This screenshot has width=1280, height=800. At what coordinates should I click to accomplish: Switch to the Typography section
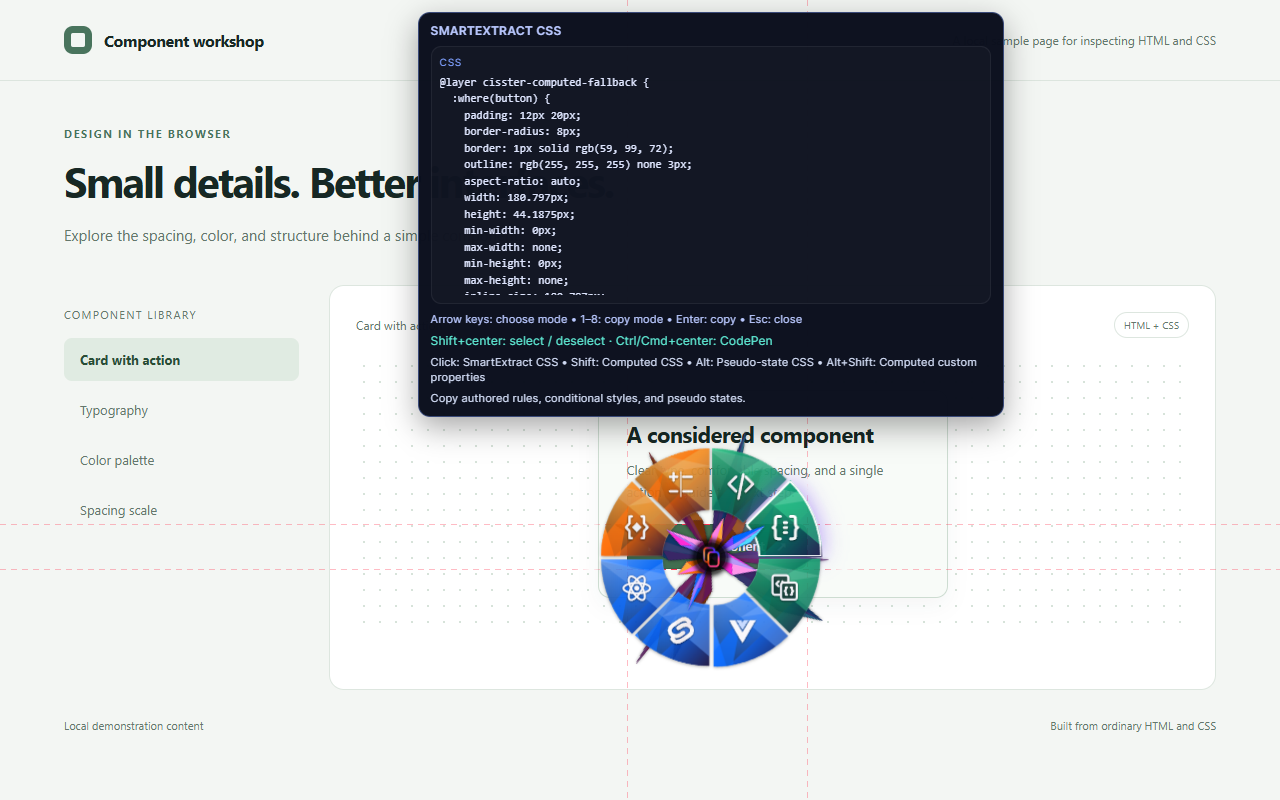181,410
